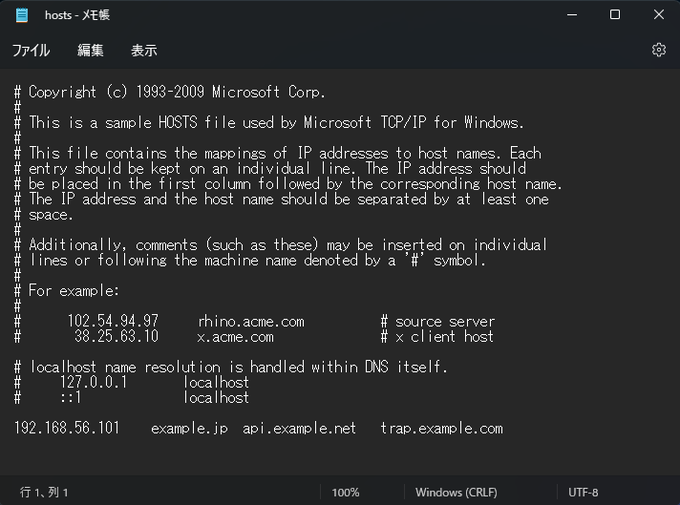This screenshot has width=680, height=505.
Task: Click the Copyright Microsoft Corp. line
Action: (169, 92)
